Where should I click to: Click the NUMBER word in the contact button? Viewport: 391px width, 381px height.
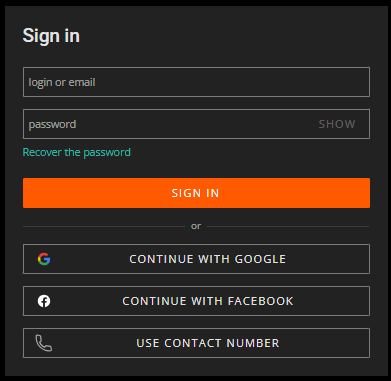(x=253, y=343)
